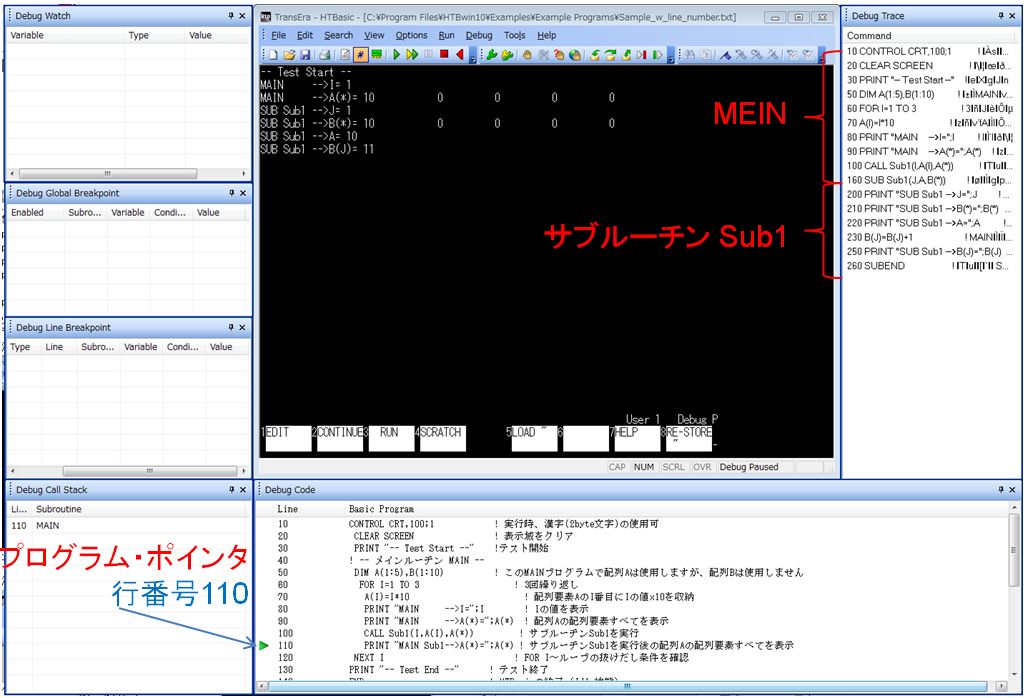Screen dimensions: 1026x698
Task: Select trace row '260 SUBEND'
Action: [929, 266]
